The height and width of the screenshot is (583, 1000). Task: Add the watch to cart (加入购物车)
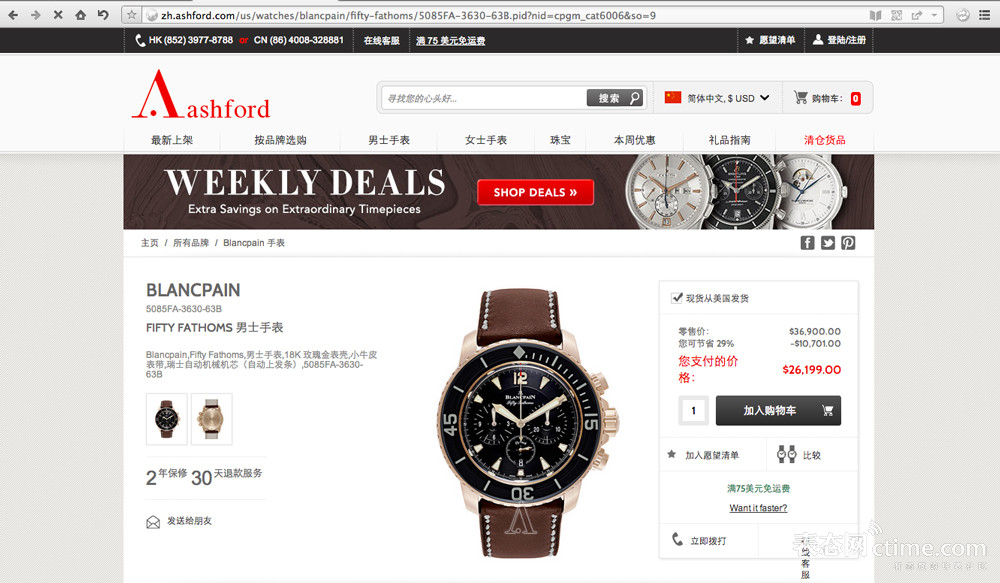[x=778, y=411]
